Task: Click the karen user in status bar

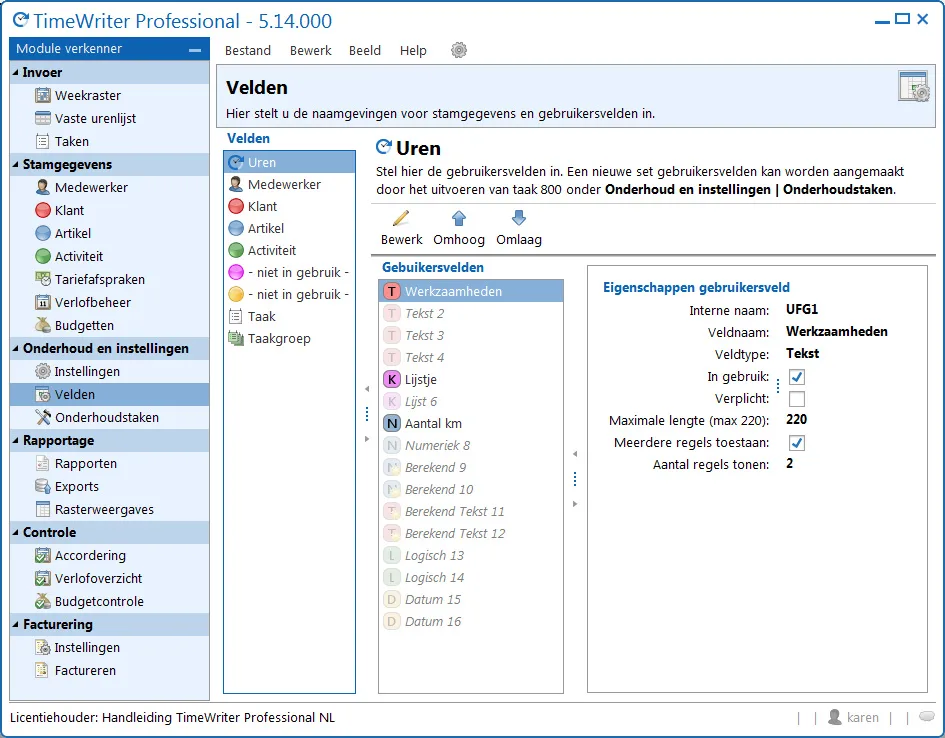Action: 853,717
